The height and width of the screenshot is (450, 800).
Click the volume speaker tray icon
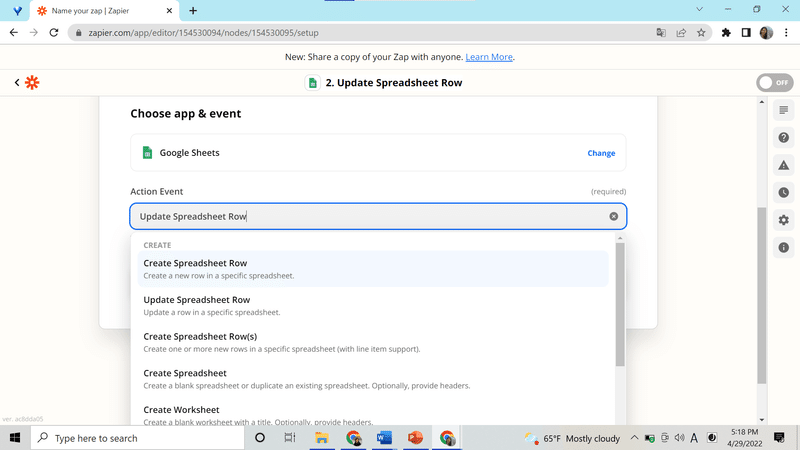click(679, 438)
